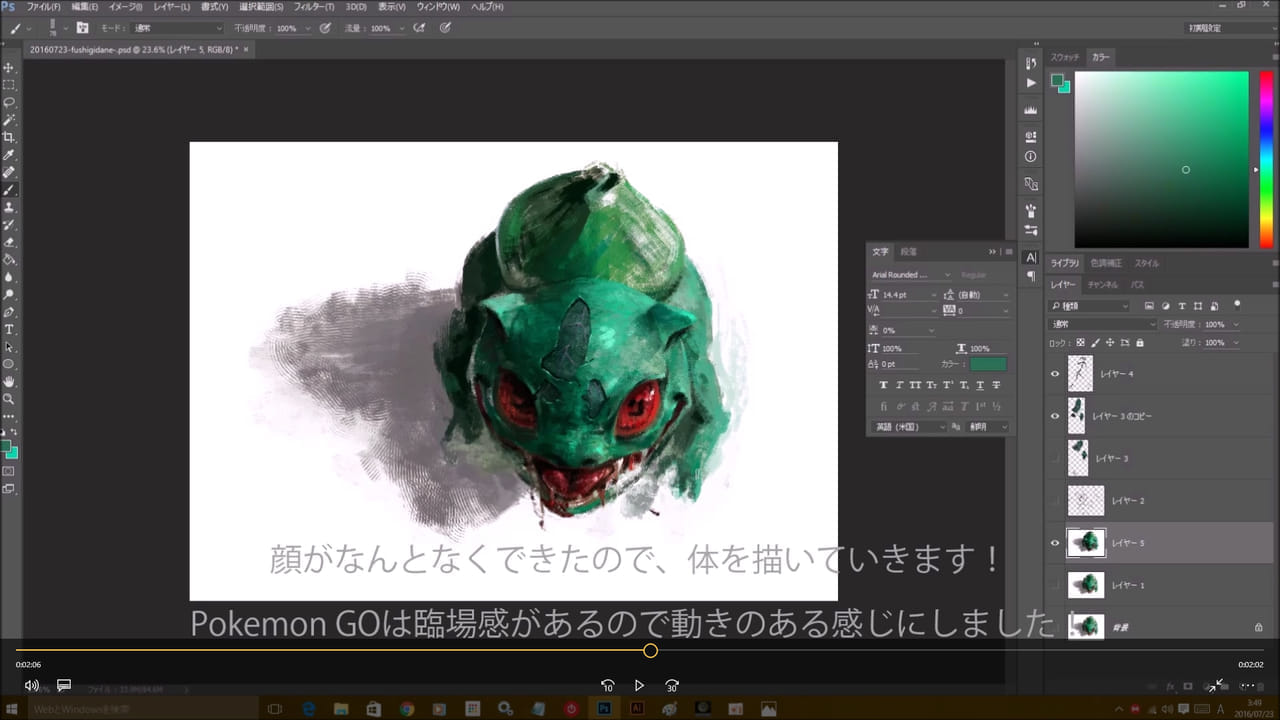Select the Zoom tool
1280x720 pixels.
[9, 398]
